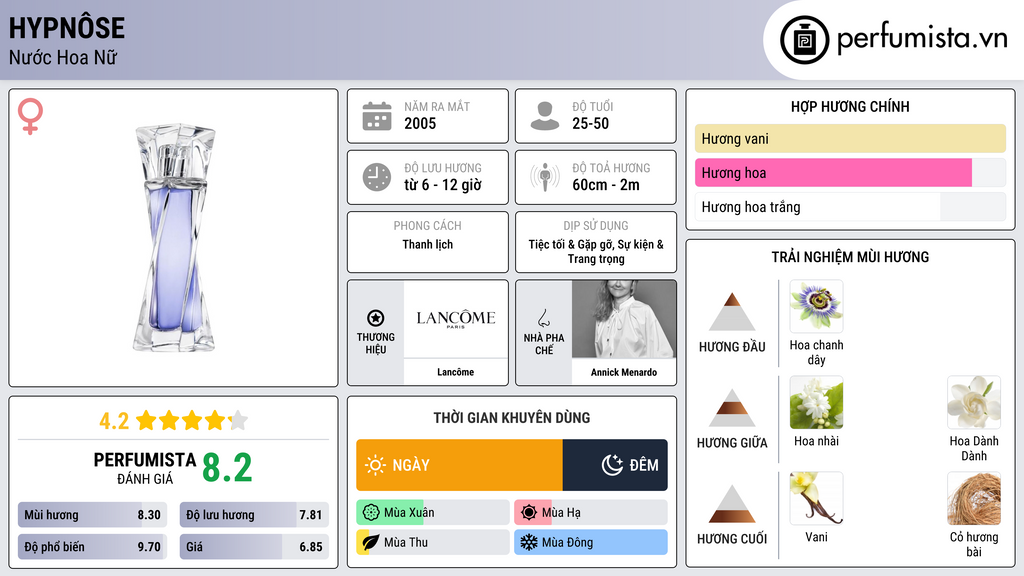Click the Mùa Xuân season chip
Viewport: 1024px width, 576px height.
[x=432, y=513]
